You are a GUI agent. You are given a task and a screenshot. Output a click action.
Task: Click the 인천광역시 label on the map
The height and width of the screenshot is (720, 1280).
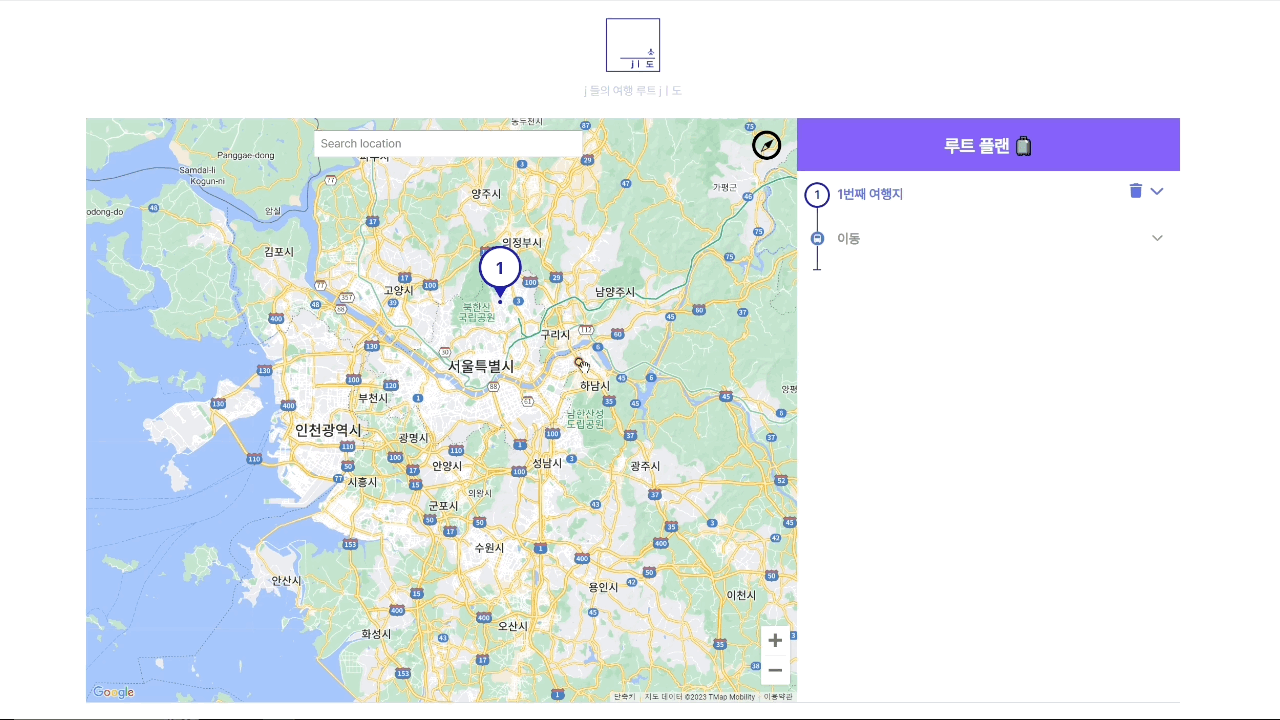point(328,430)
